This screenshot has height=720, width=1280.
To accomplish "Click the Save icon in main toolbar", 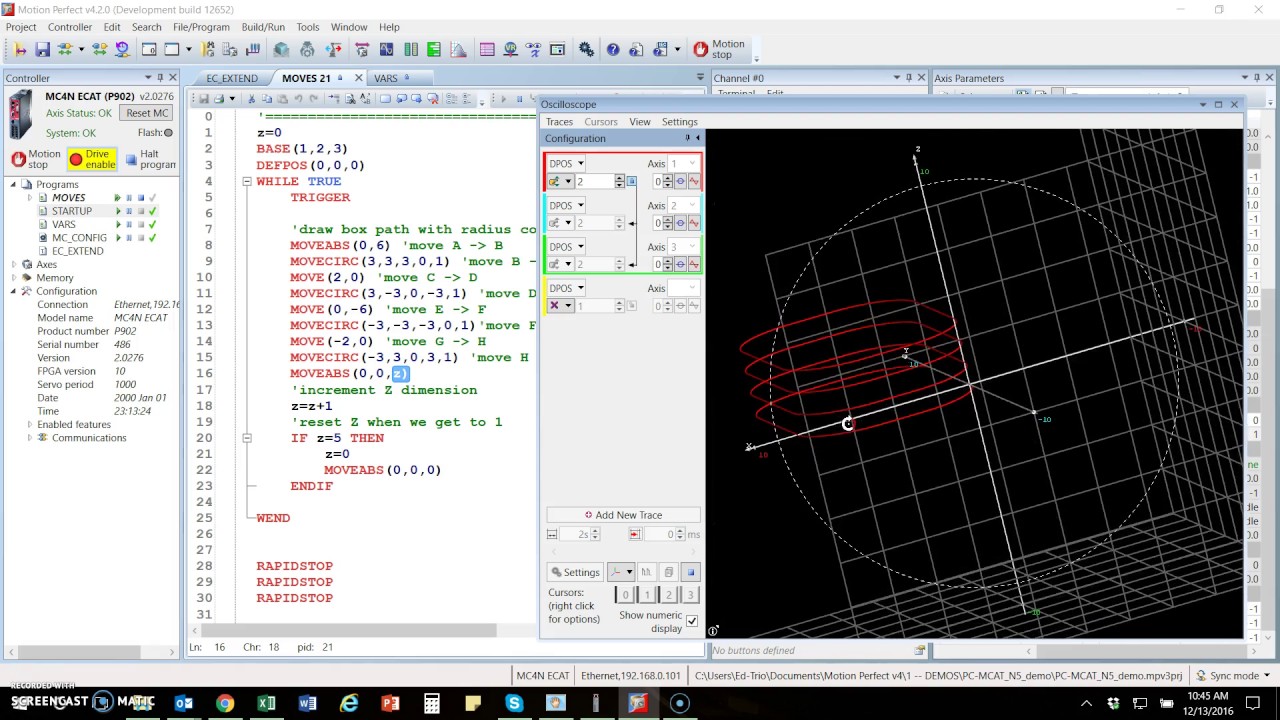I will (42, 49).
